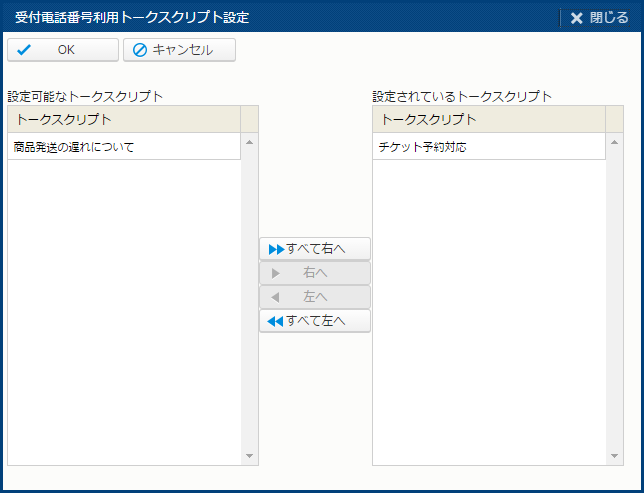Image resolution: width=644 pixels, height=493 pixels.
Task: Move all scripts left with すべて左へ
Action: tap(315, 321)
